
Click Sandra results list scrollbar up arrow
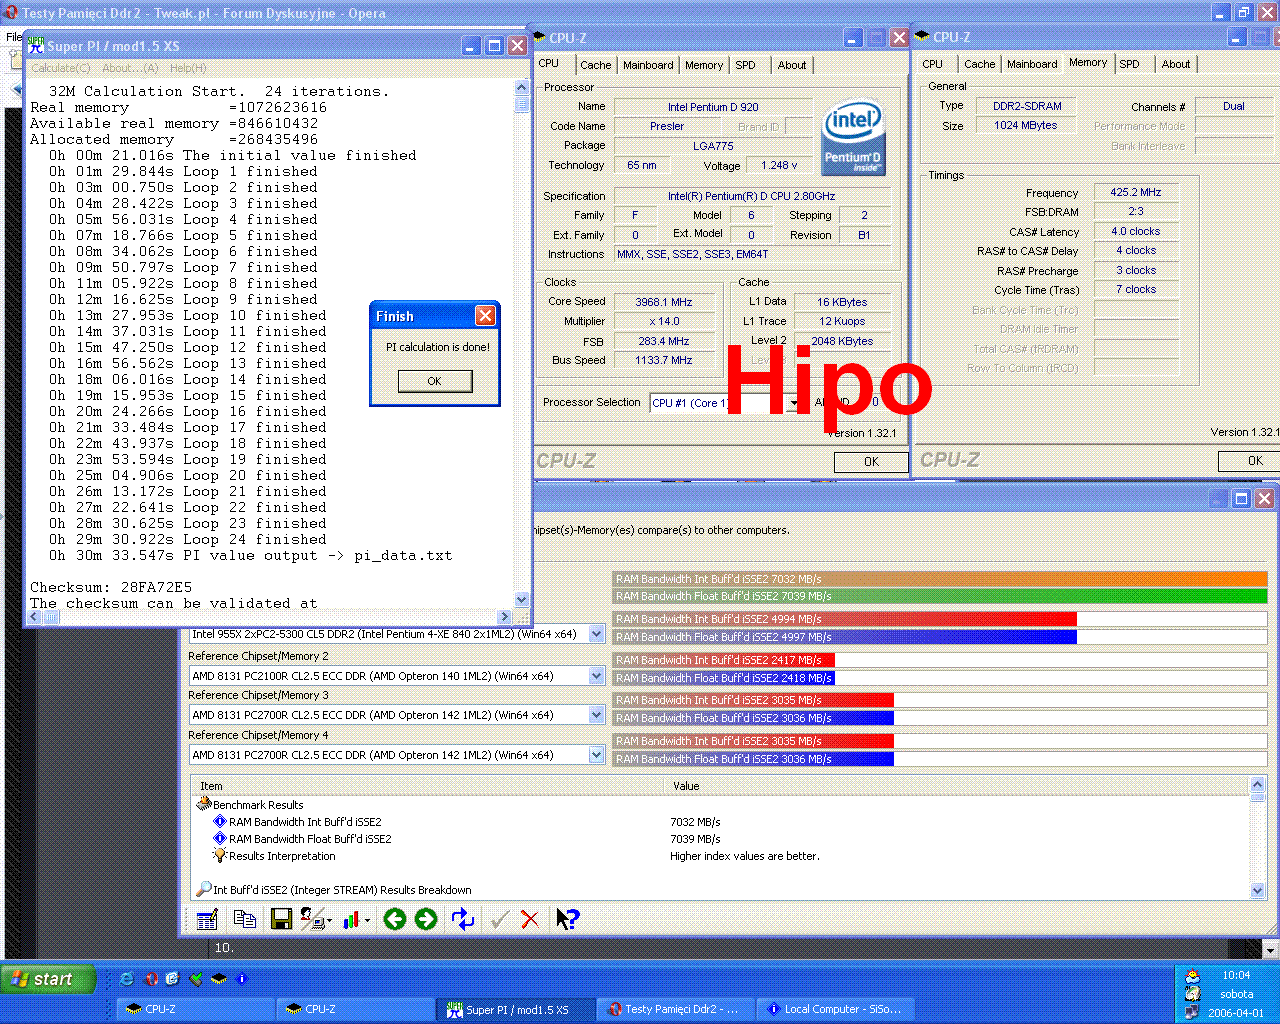click(x=1257, y=785)
